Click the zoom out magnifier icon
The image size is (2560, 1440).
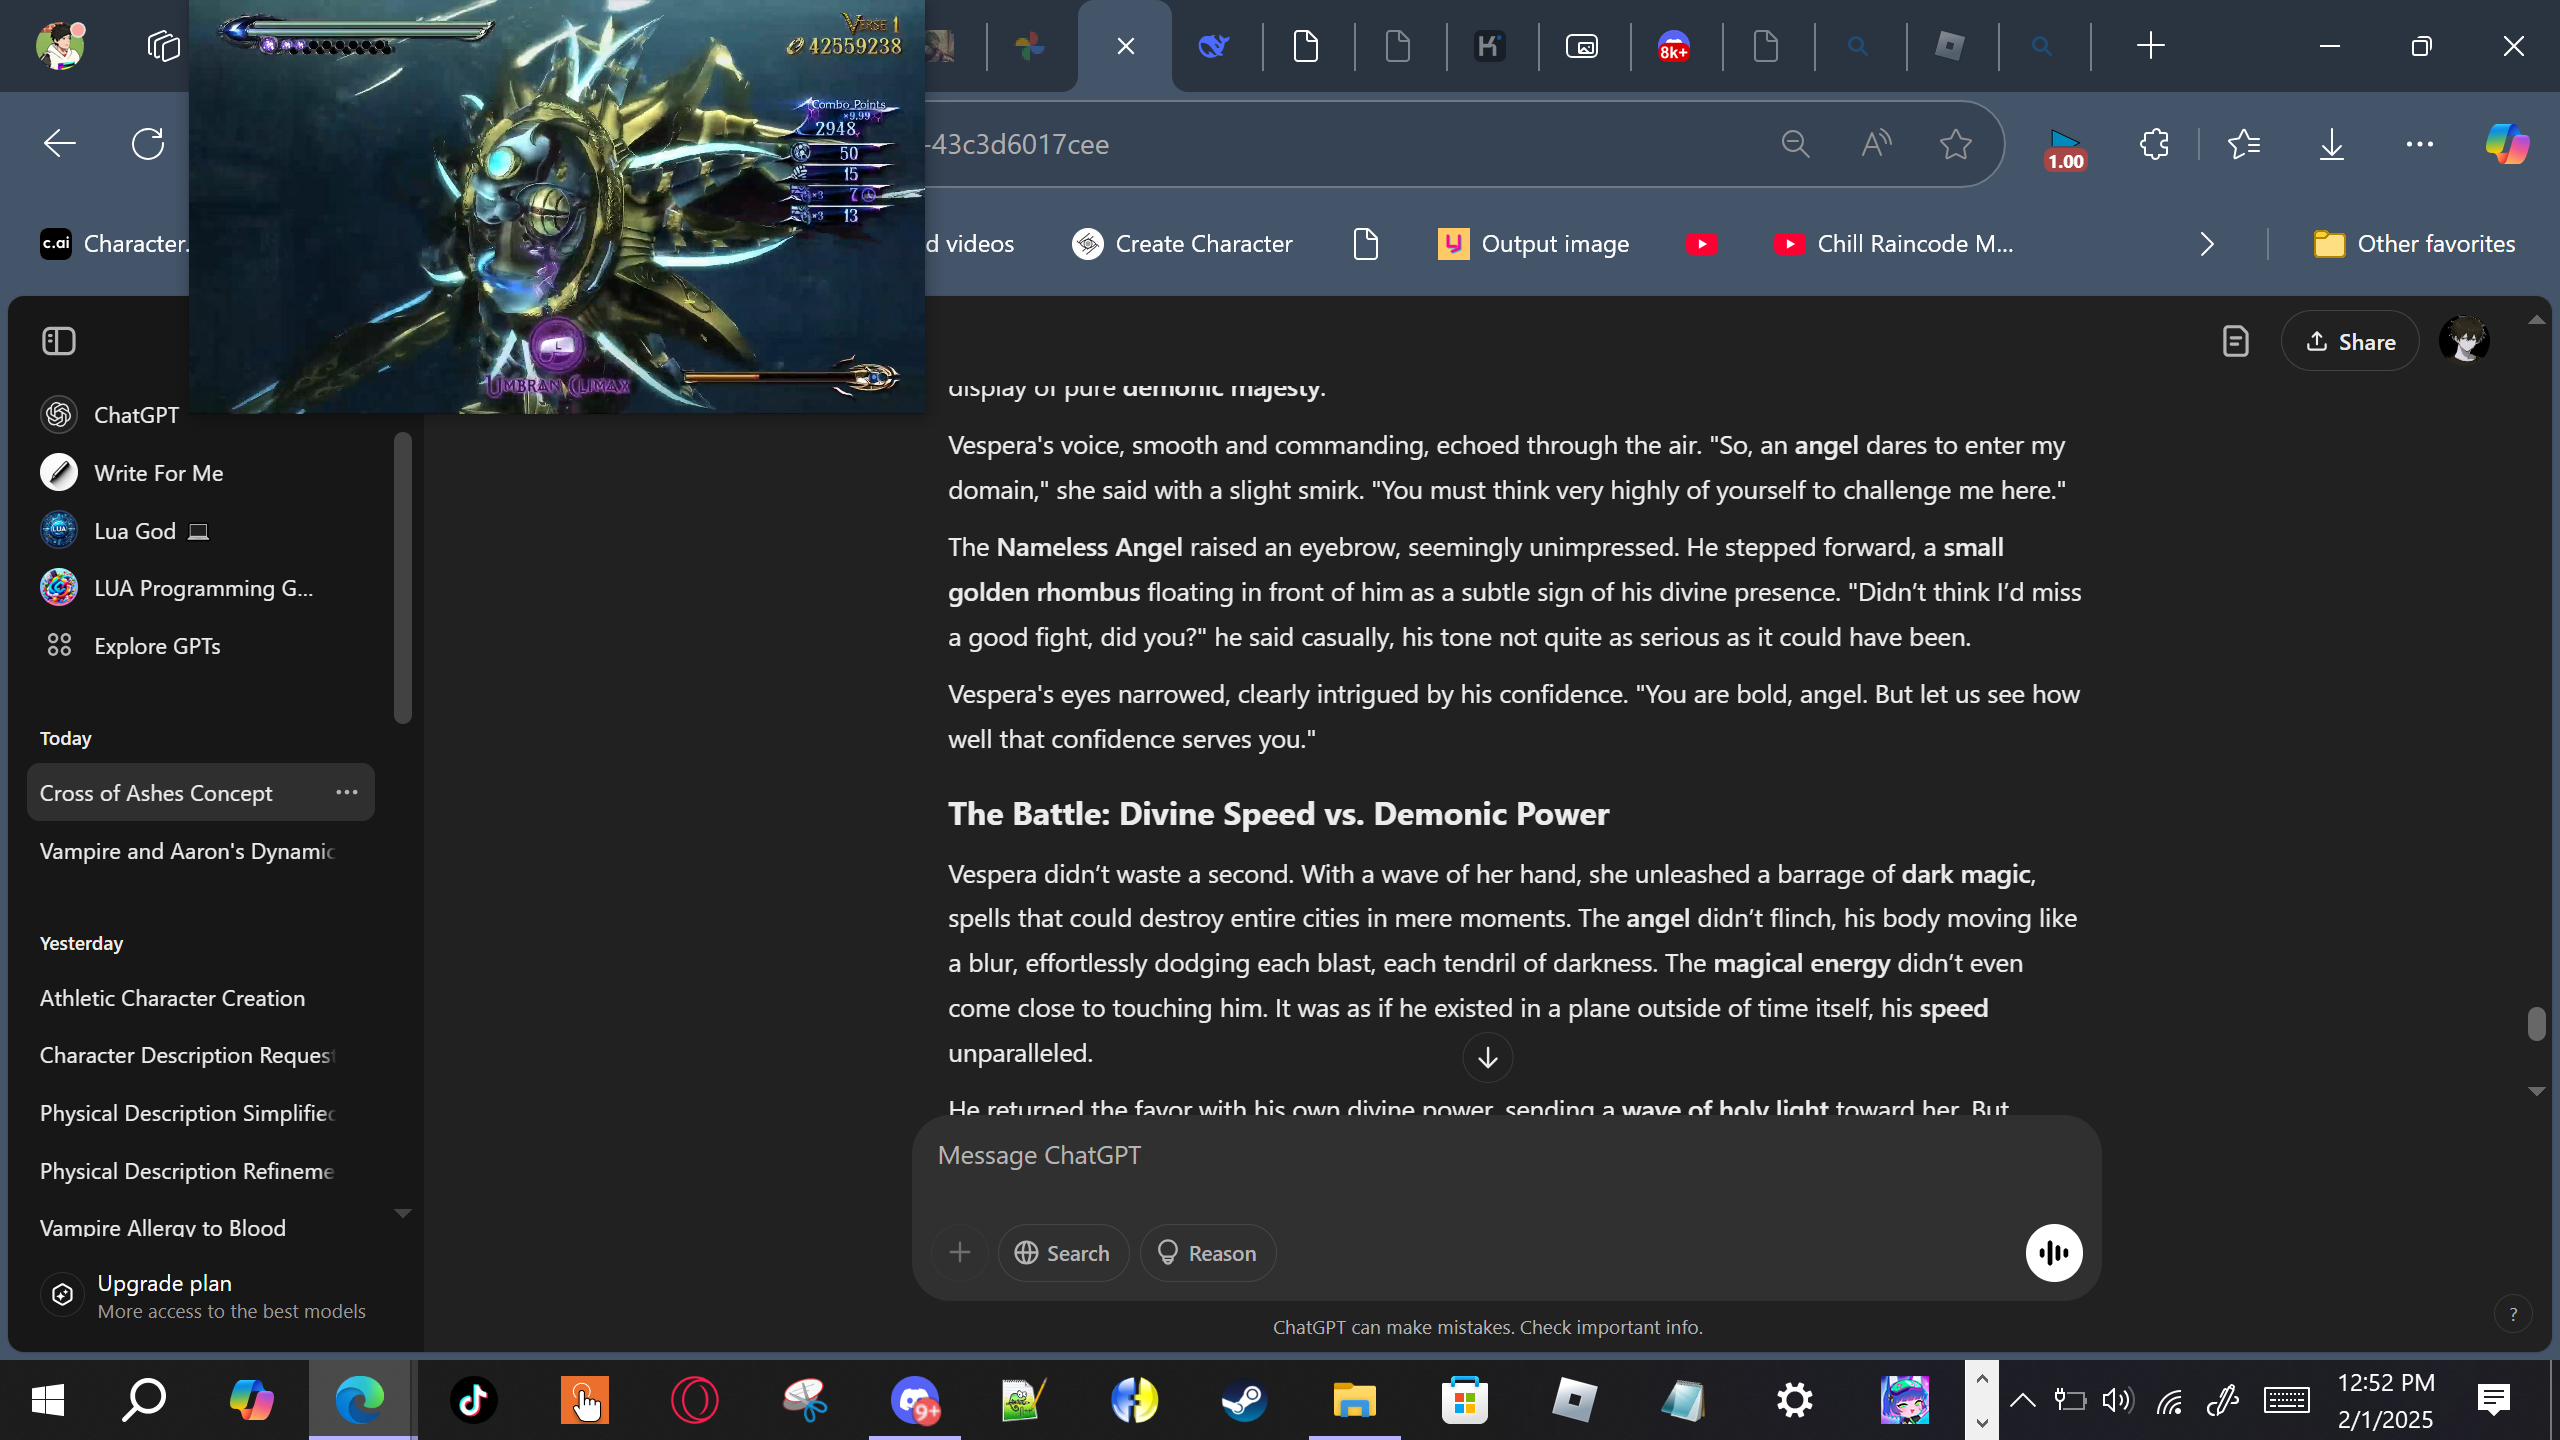[x=1795, y=144]
